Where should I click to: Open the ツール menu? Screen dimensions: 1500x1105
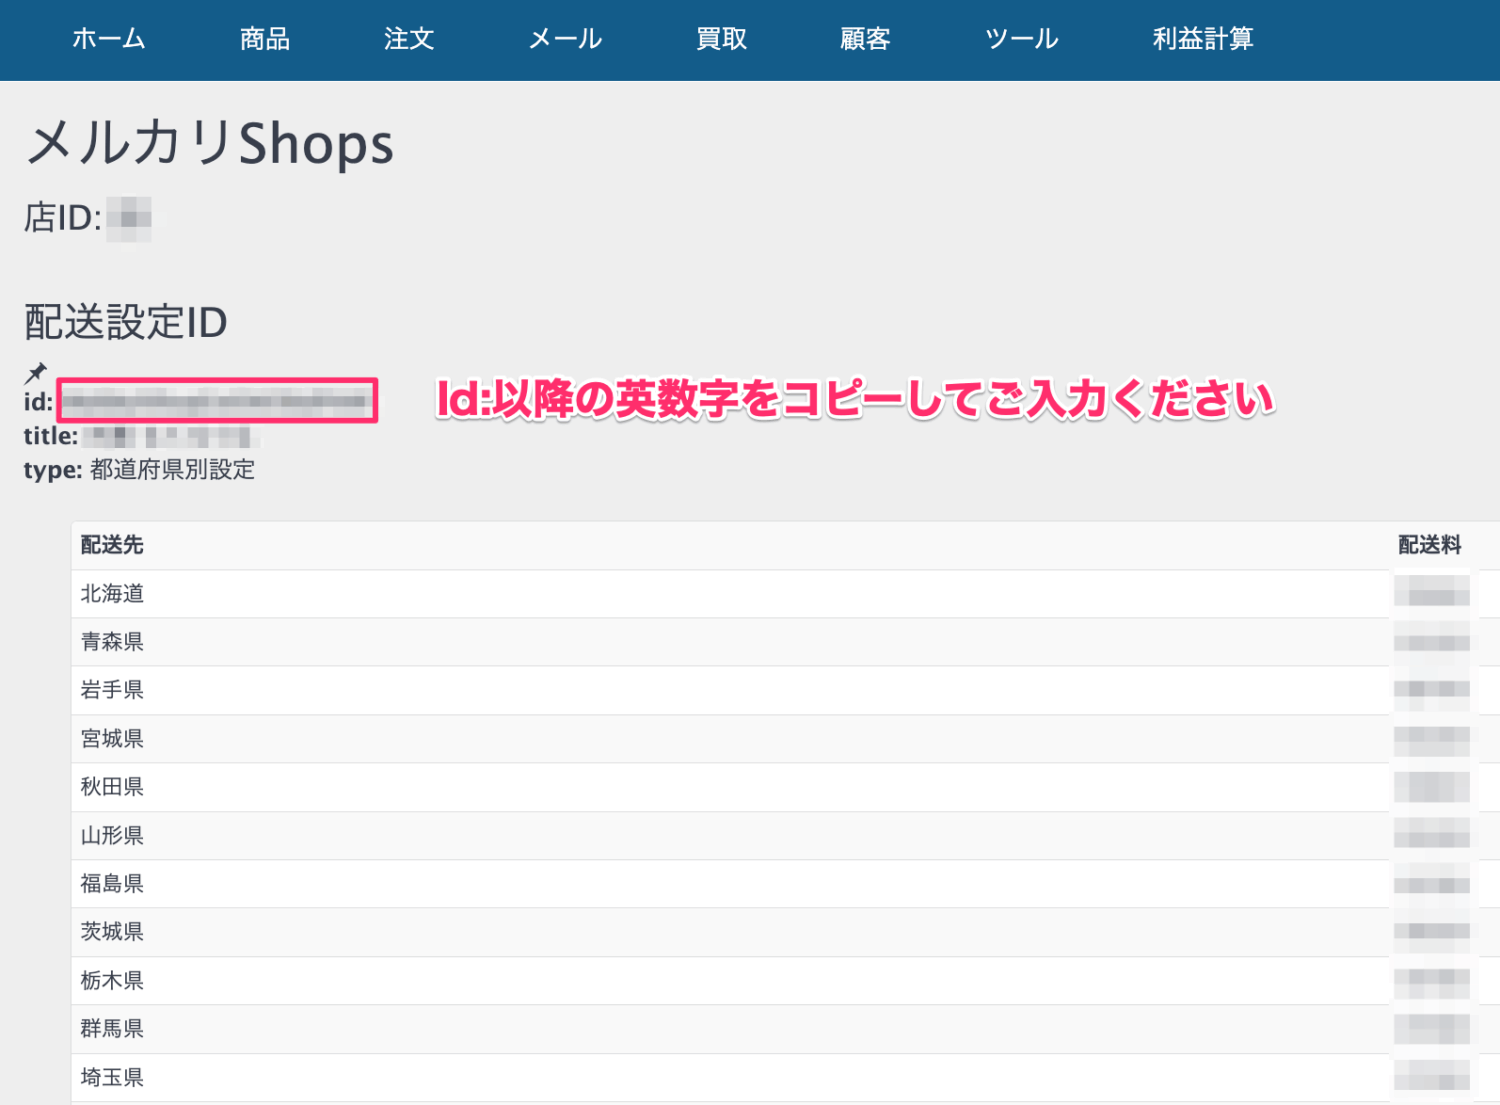(x=1021, y=39)
